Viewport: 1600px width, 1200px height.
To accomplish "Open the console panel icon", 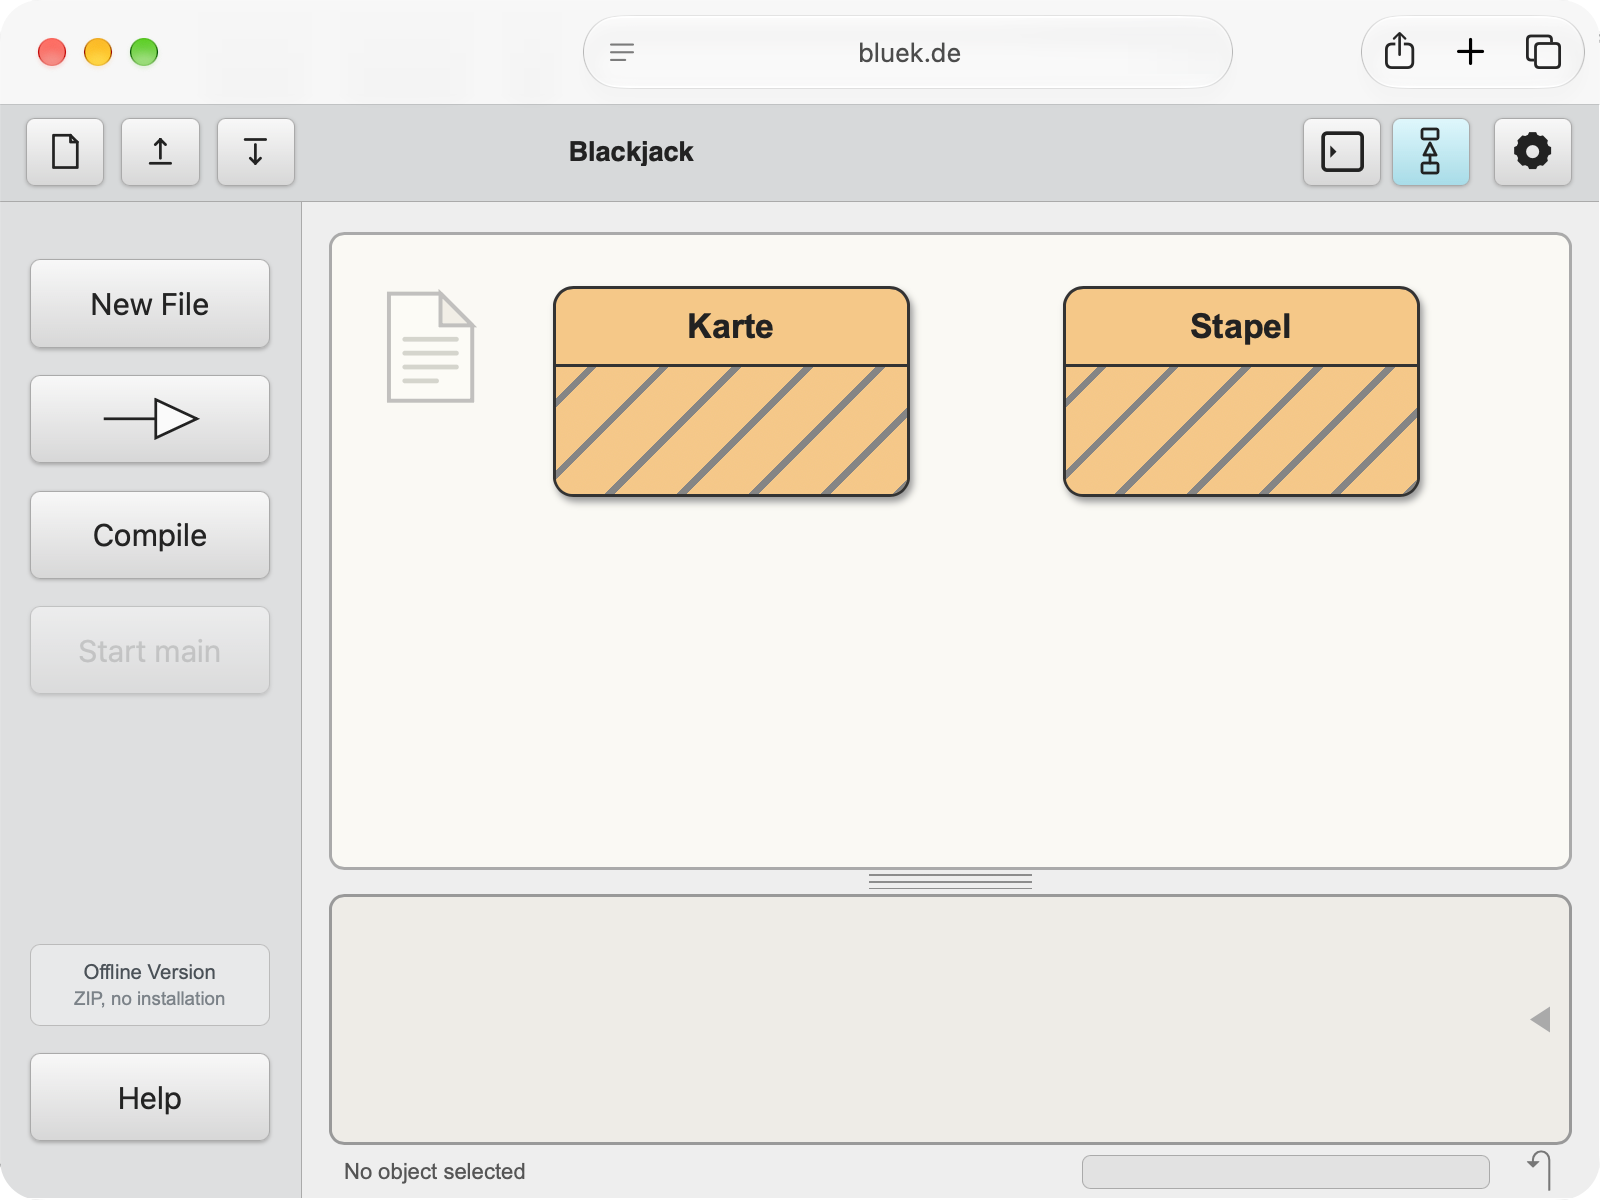I will point(1342,152).
